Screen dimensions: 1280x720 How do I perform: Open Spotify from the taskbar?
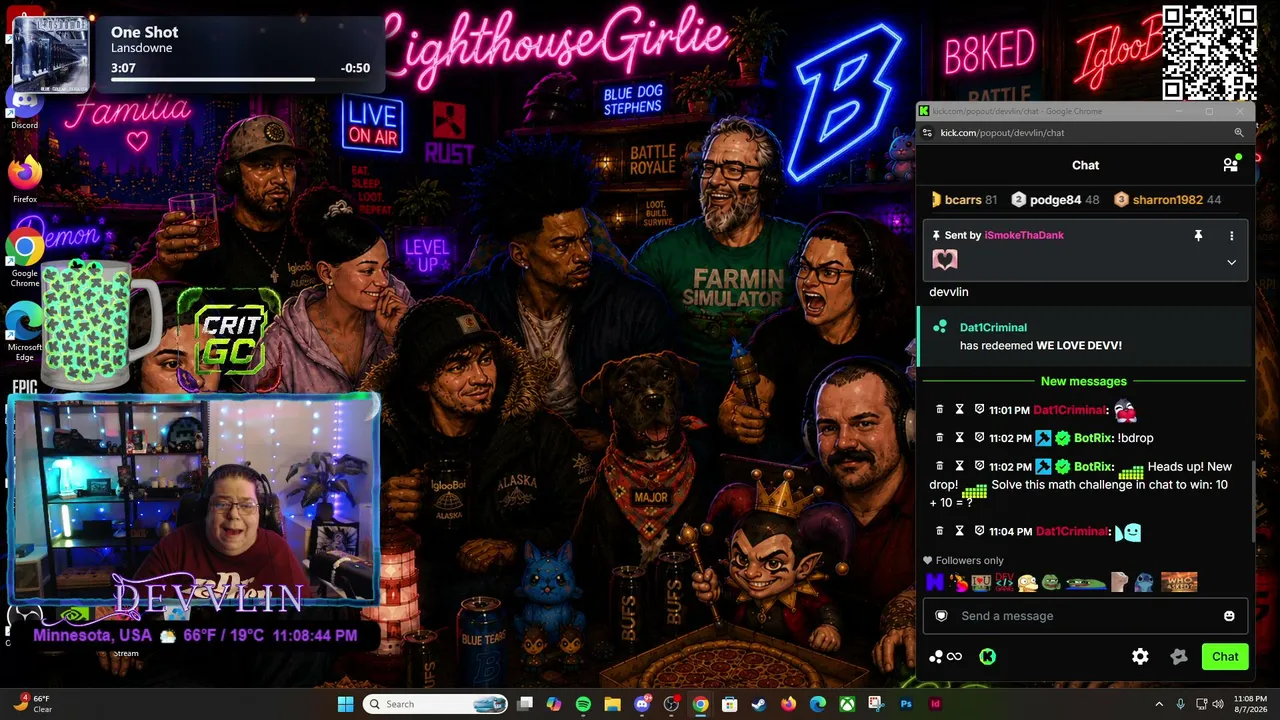coord(583,704)
